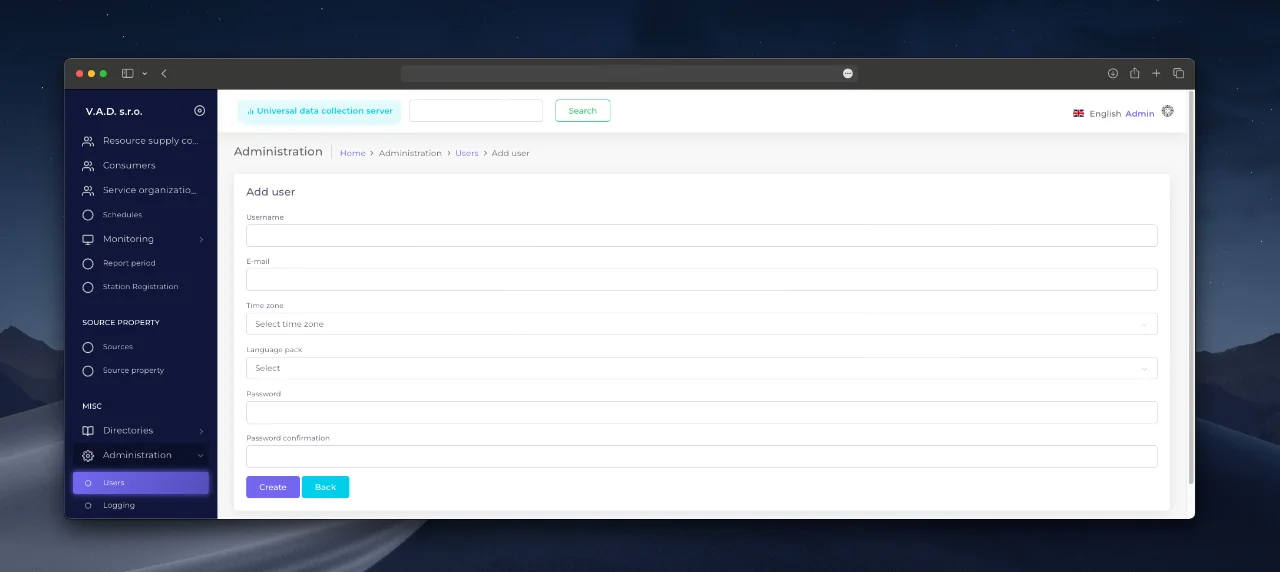1280x572 pixels.
Task: Show browser downloads
Action: (x=1112, y=73)
